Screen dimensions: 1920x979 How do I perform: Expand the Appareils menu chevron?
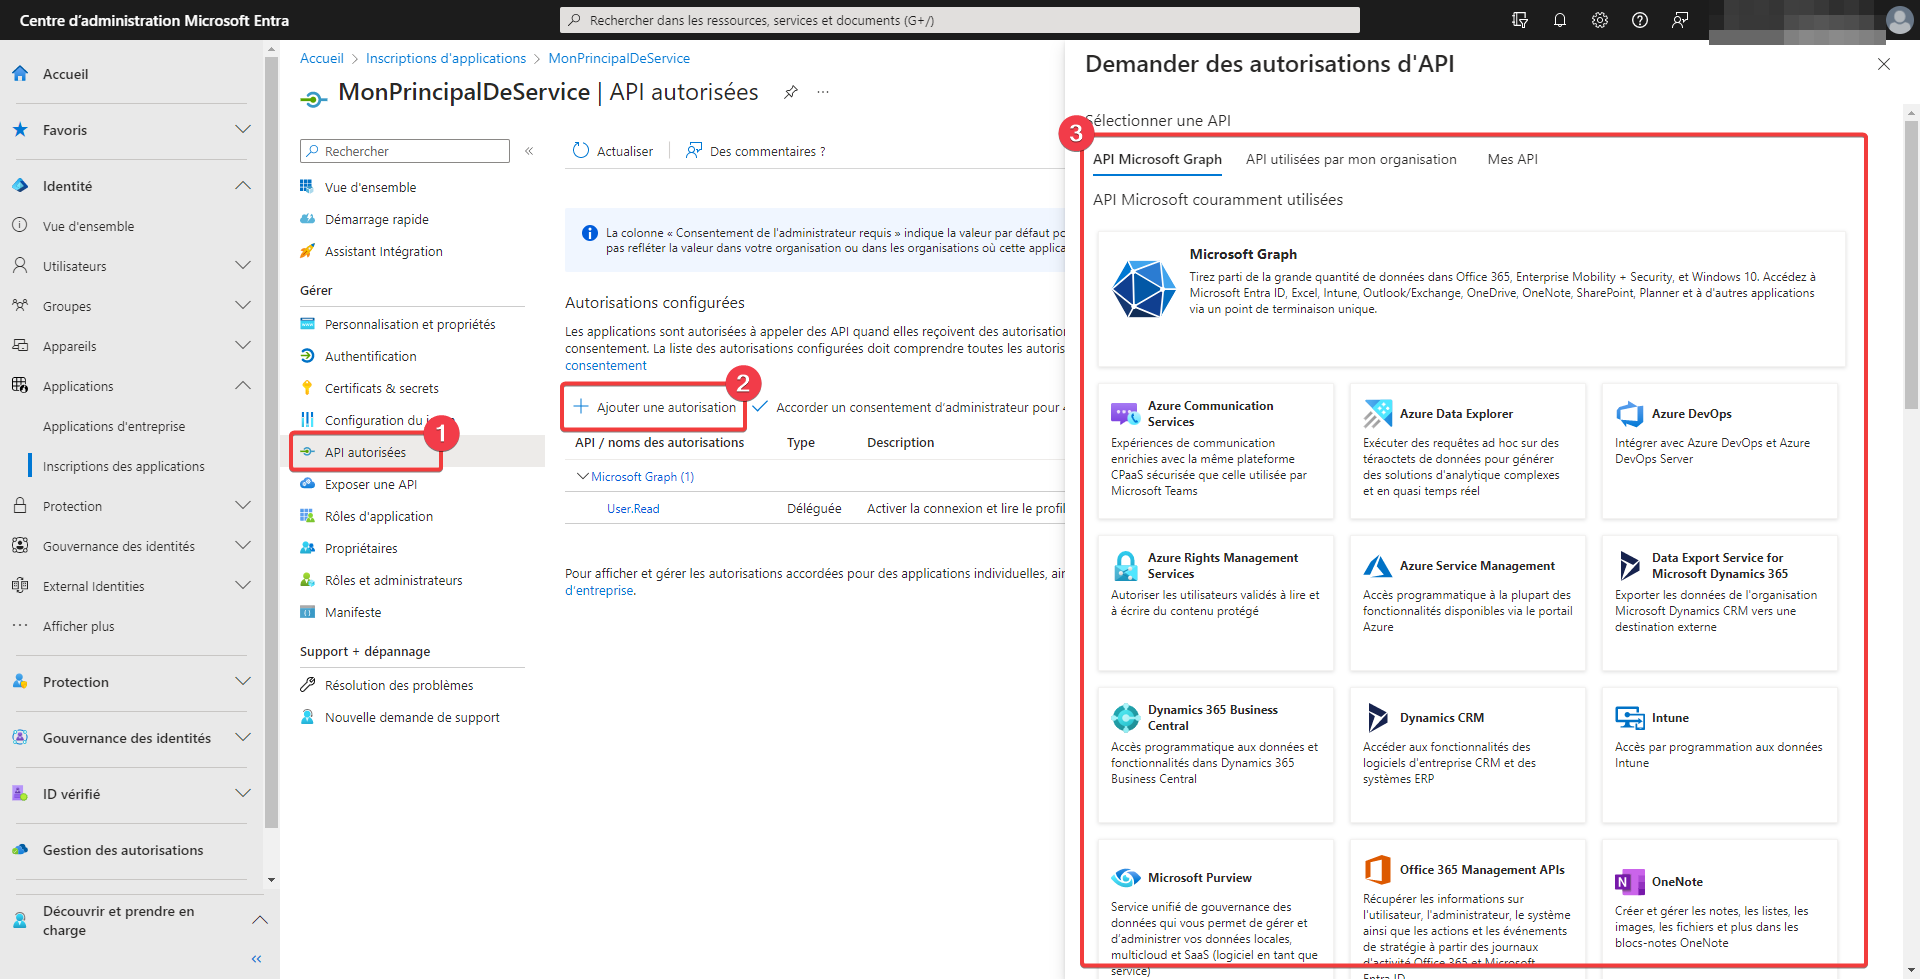[242, 346]
